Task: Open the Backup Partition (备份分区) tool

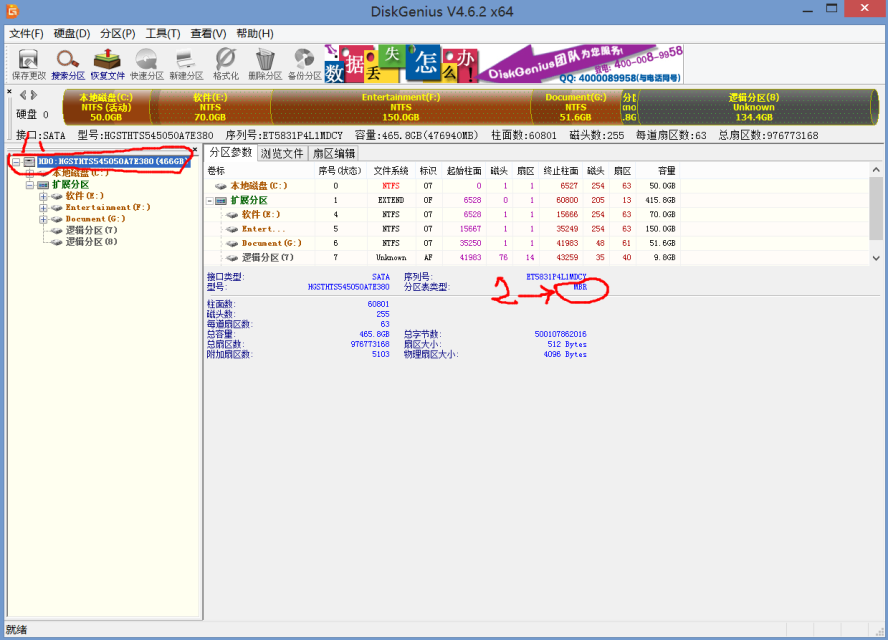Action: pos(305,65)
